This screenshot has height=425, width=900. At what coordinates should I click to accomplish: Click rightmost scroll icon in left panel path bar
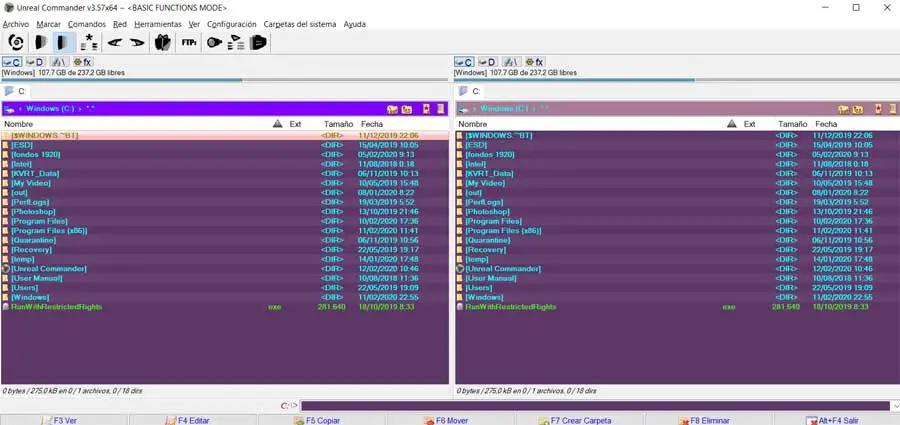(441, 109)
